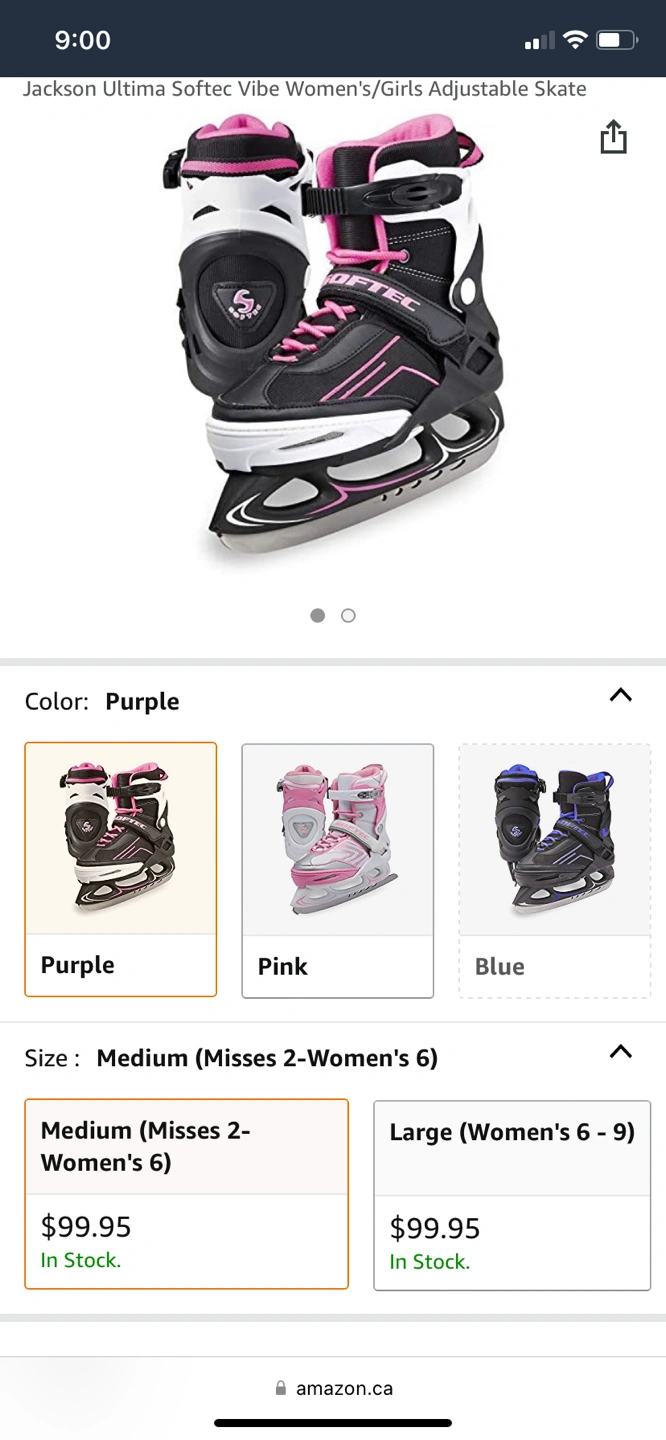Click the padlock icon next to amazon.ca
Screen dimensions: 666x1440
pyautogui.click(x=281, y=1388)
